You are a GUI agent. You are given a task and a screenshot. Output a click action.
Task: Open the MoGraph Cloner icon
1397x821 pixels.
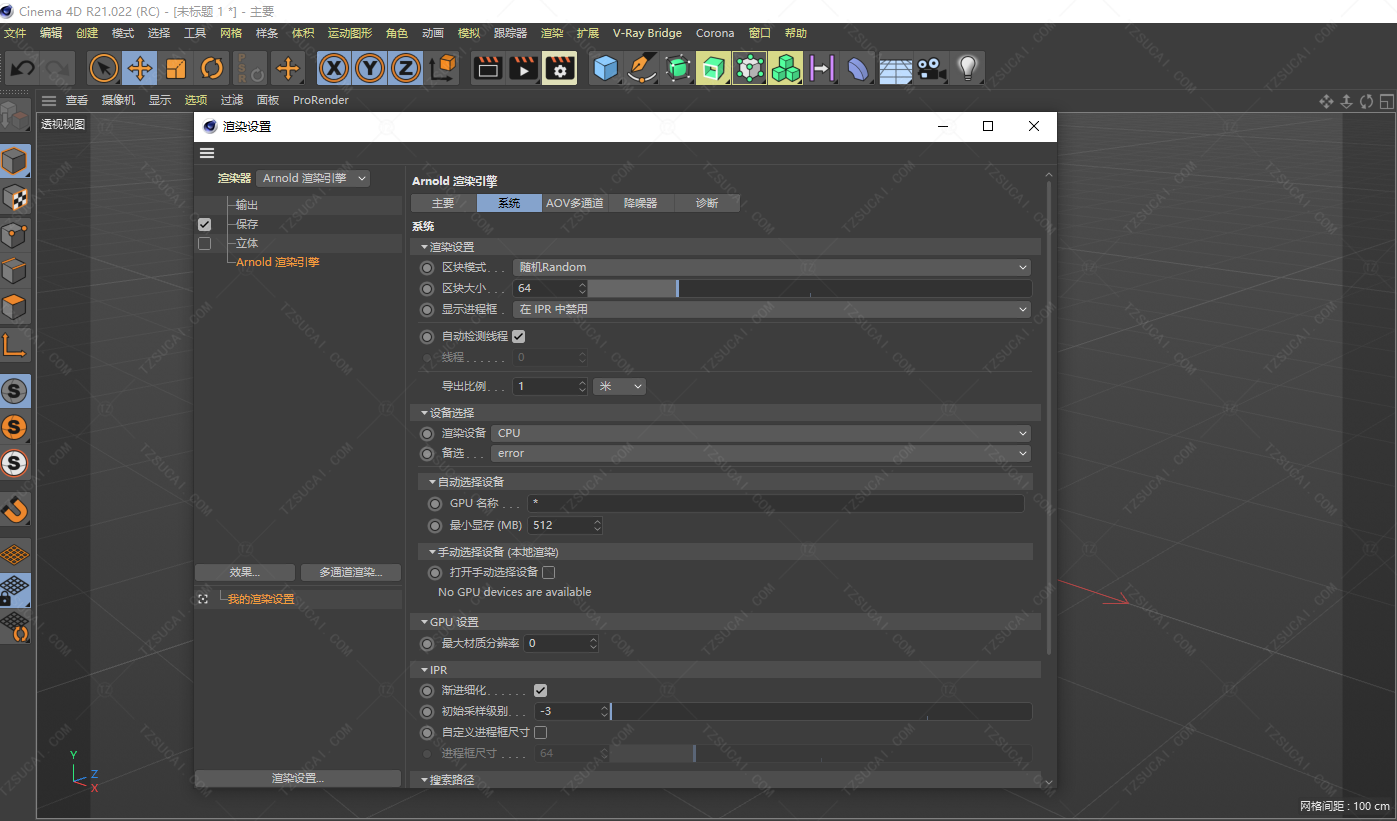(x=785, y=69)
